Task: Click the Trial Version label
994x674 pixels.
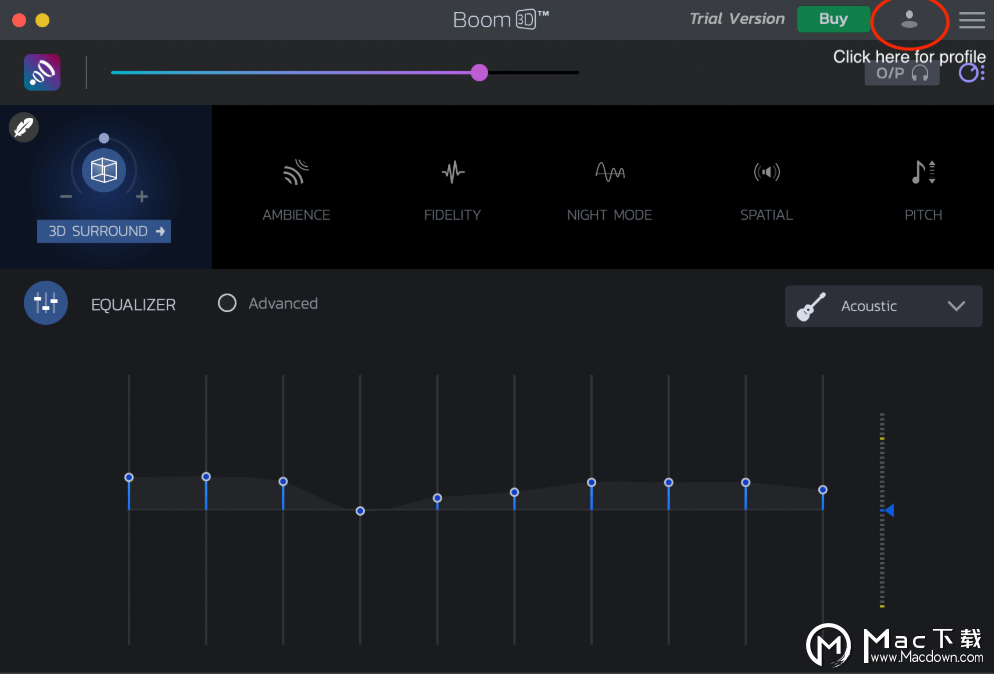Action: [737, 19]
